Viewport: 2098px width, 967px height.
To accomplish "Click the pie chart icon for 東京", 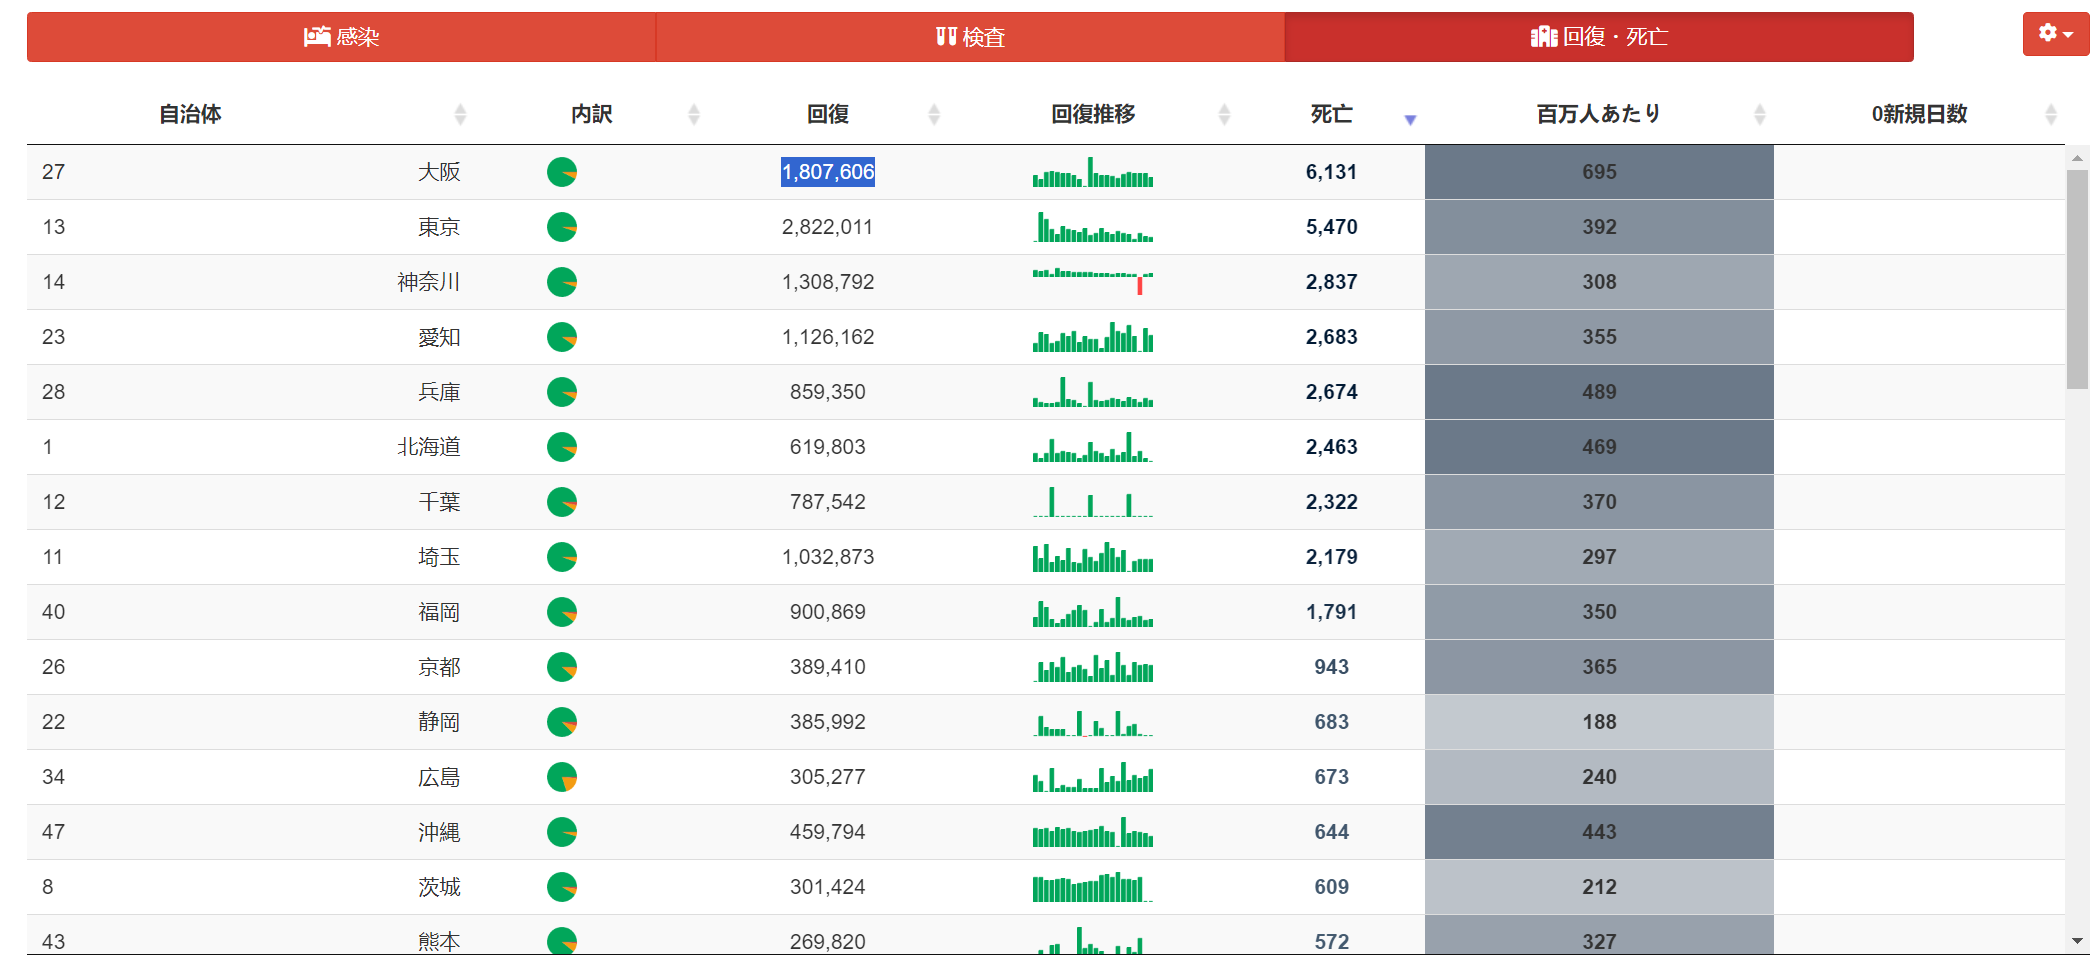I will click(x=562, y=227).
